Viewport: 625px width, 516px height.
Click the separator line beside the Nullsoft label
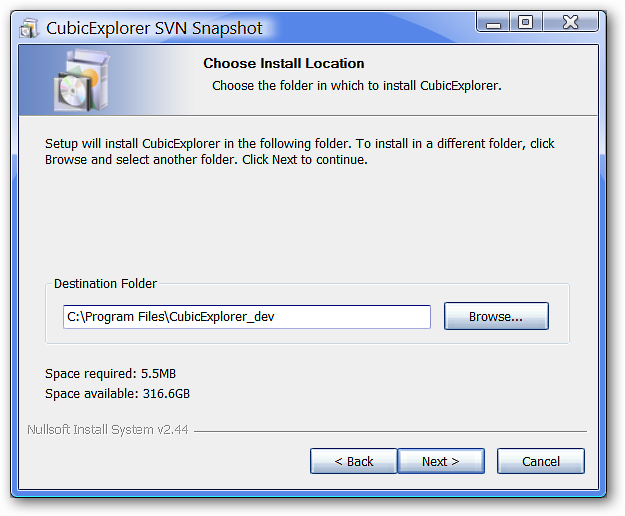[390, 431]
